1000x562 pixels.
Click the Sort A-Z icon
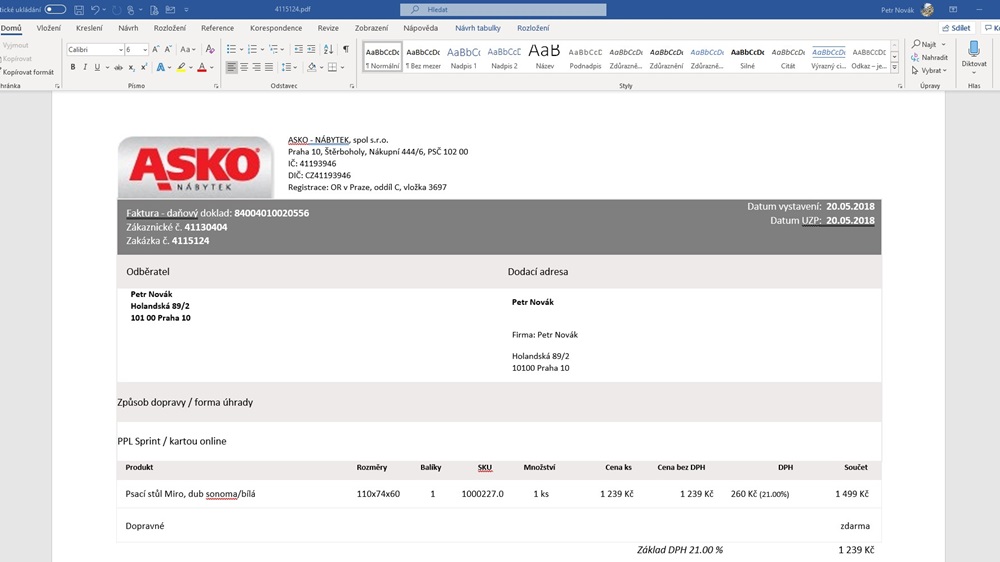[x=328, y=49]
